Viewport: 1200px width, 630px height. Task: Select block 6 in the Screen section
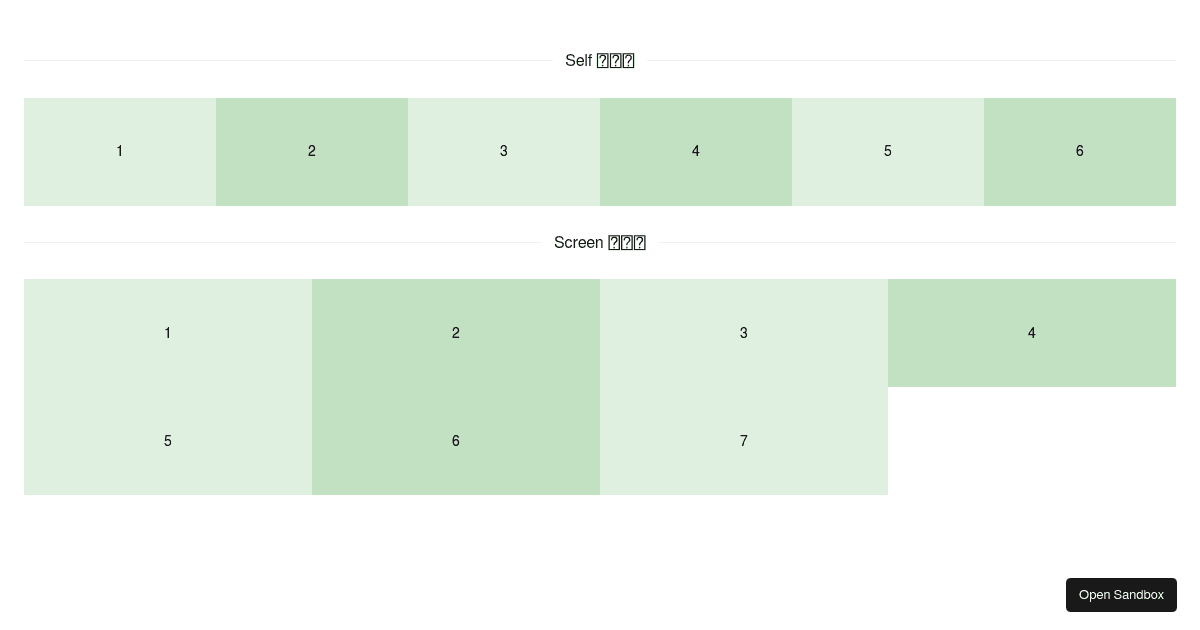456,441
